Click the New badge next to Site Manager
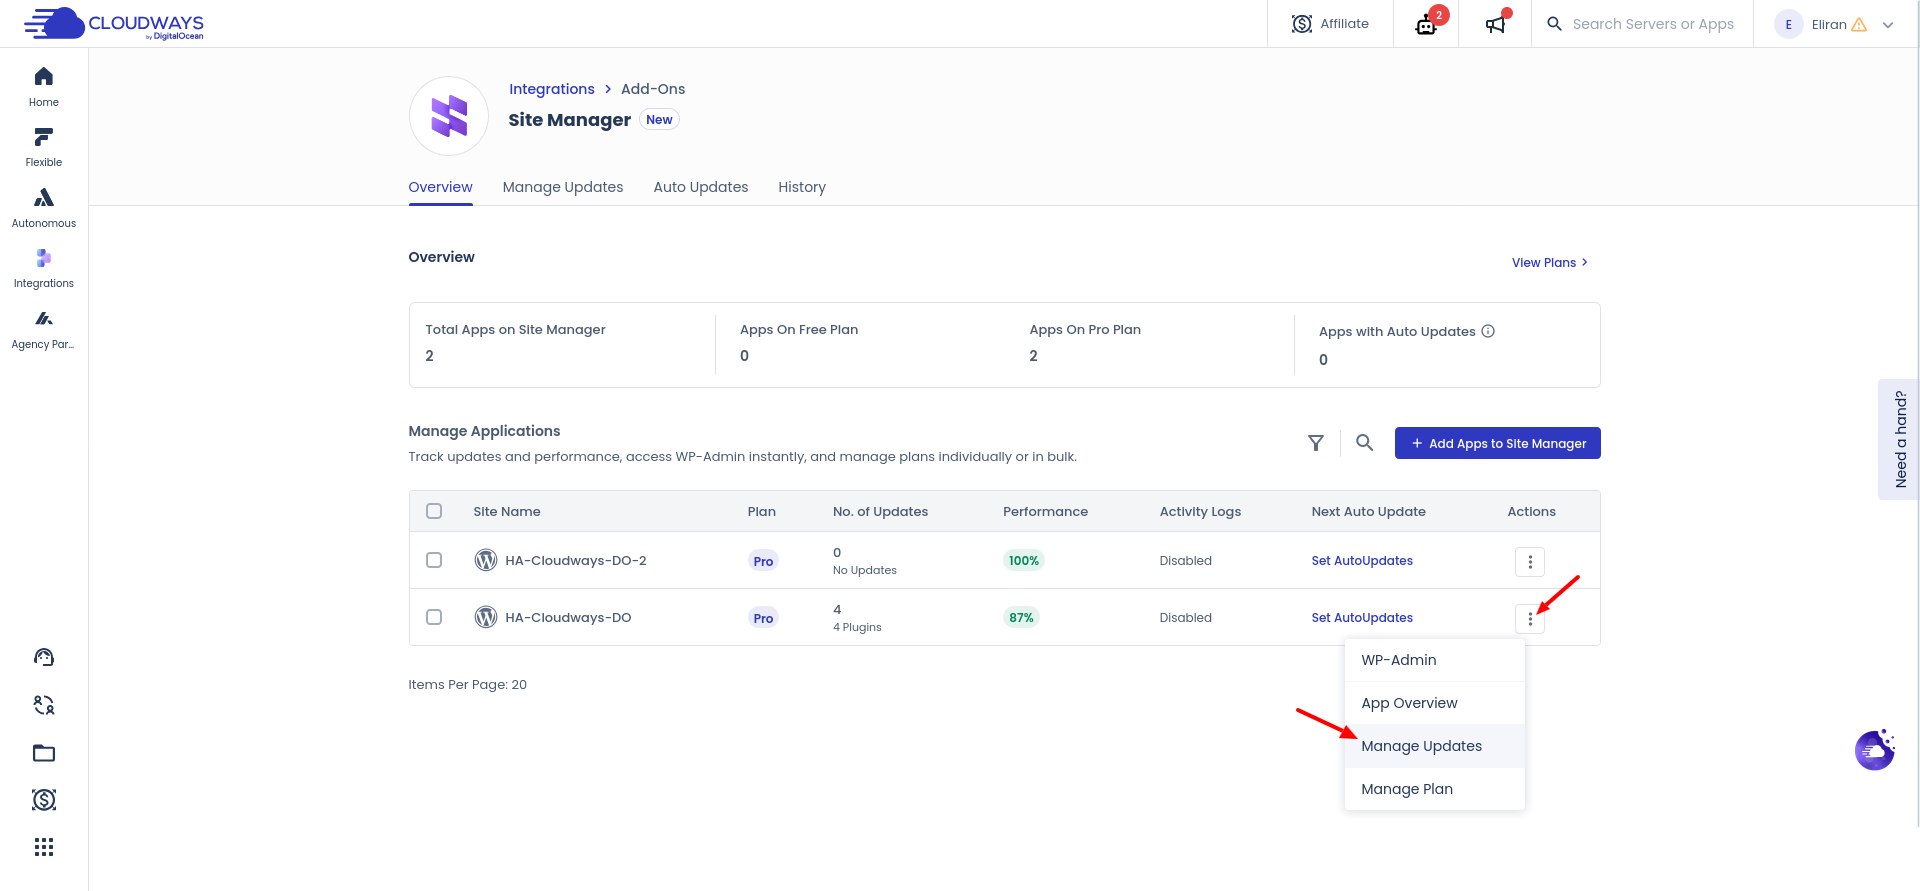Screen dimensions: 1920x891 coord(659,120)
